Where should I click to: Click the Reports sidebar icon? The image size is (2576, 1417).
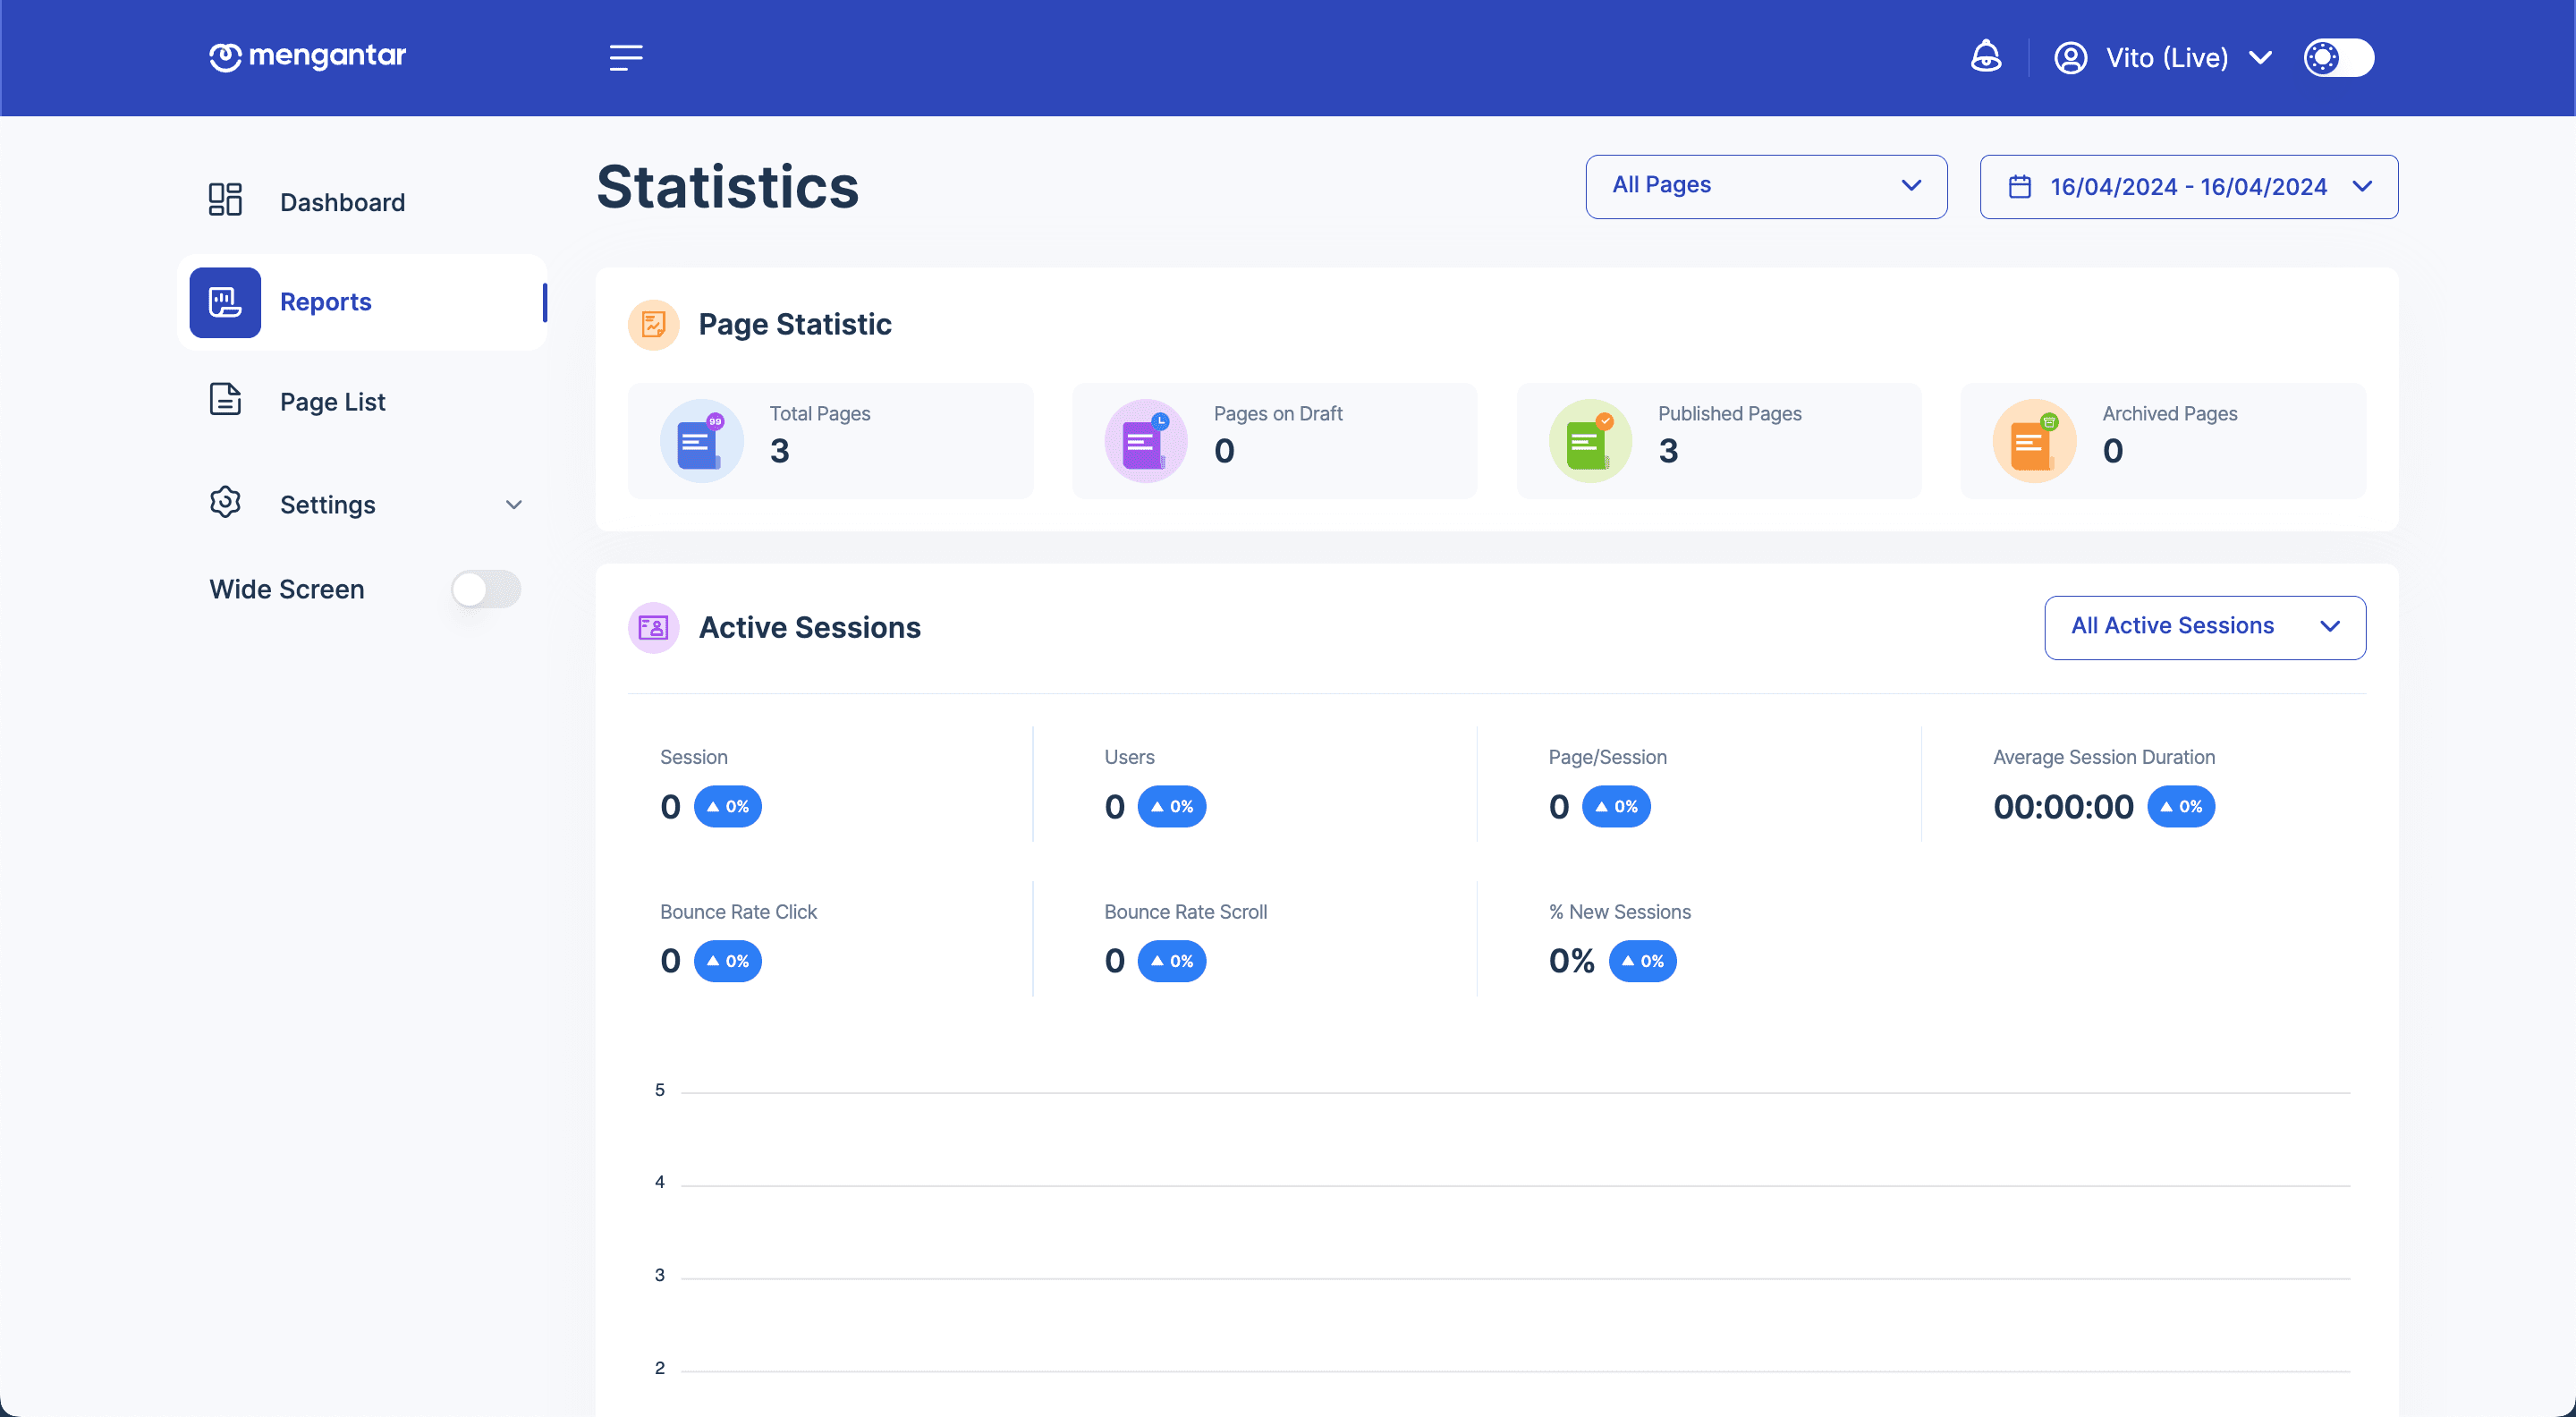tap(225, 301)
